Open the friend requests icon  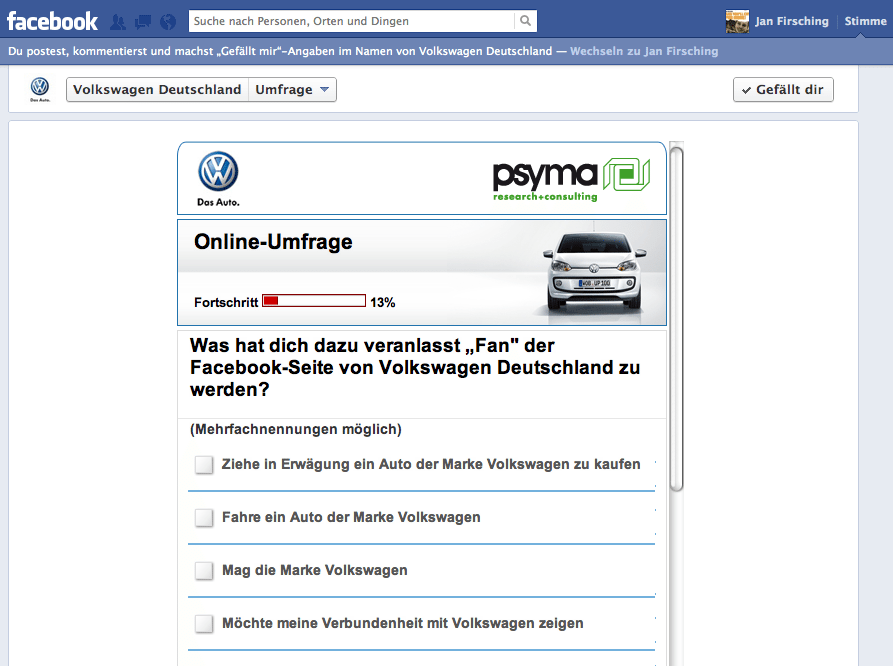pyautogui.click(x=118, y=22)
